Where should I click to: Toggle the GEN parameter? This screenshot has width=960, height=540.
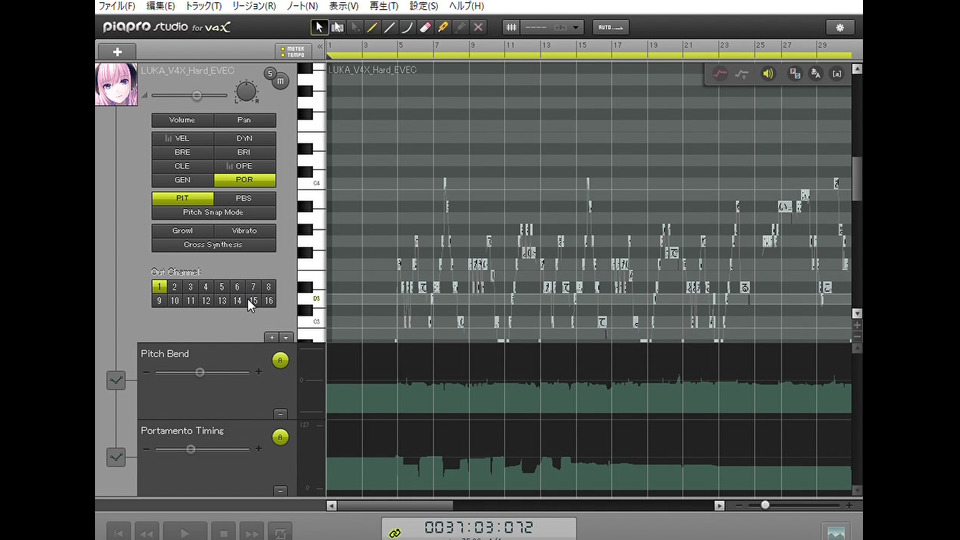click(x=182, y=180)
